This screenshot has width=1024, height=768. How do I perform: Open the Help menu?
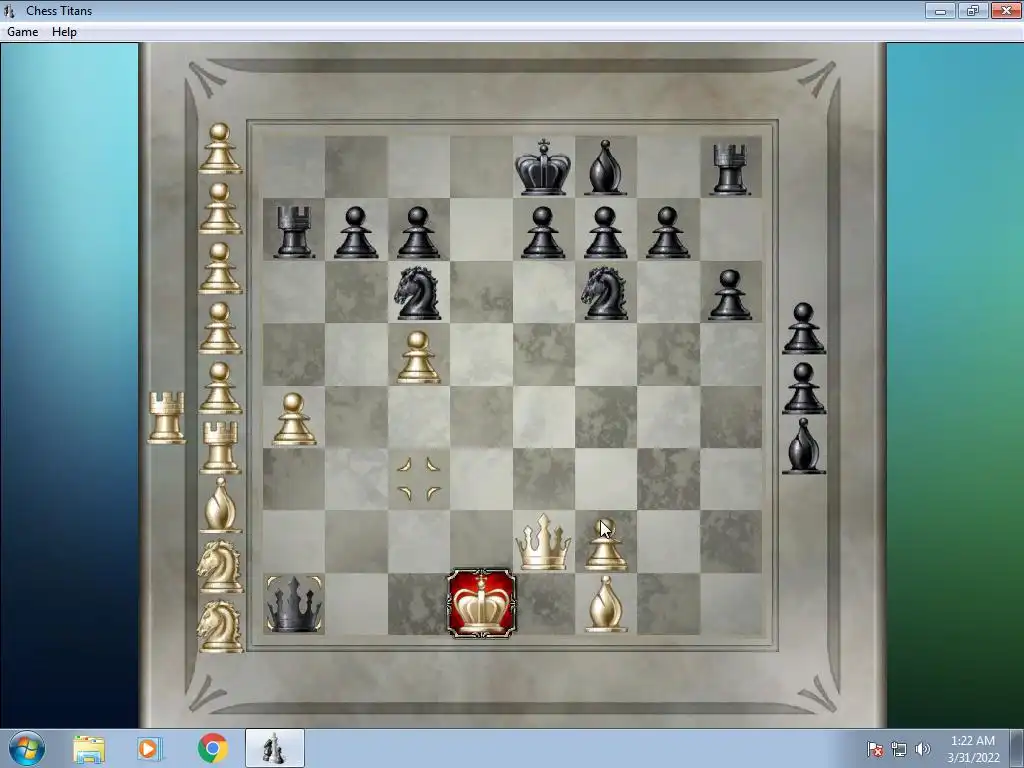pyautogui.click(x=64, y=31)
